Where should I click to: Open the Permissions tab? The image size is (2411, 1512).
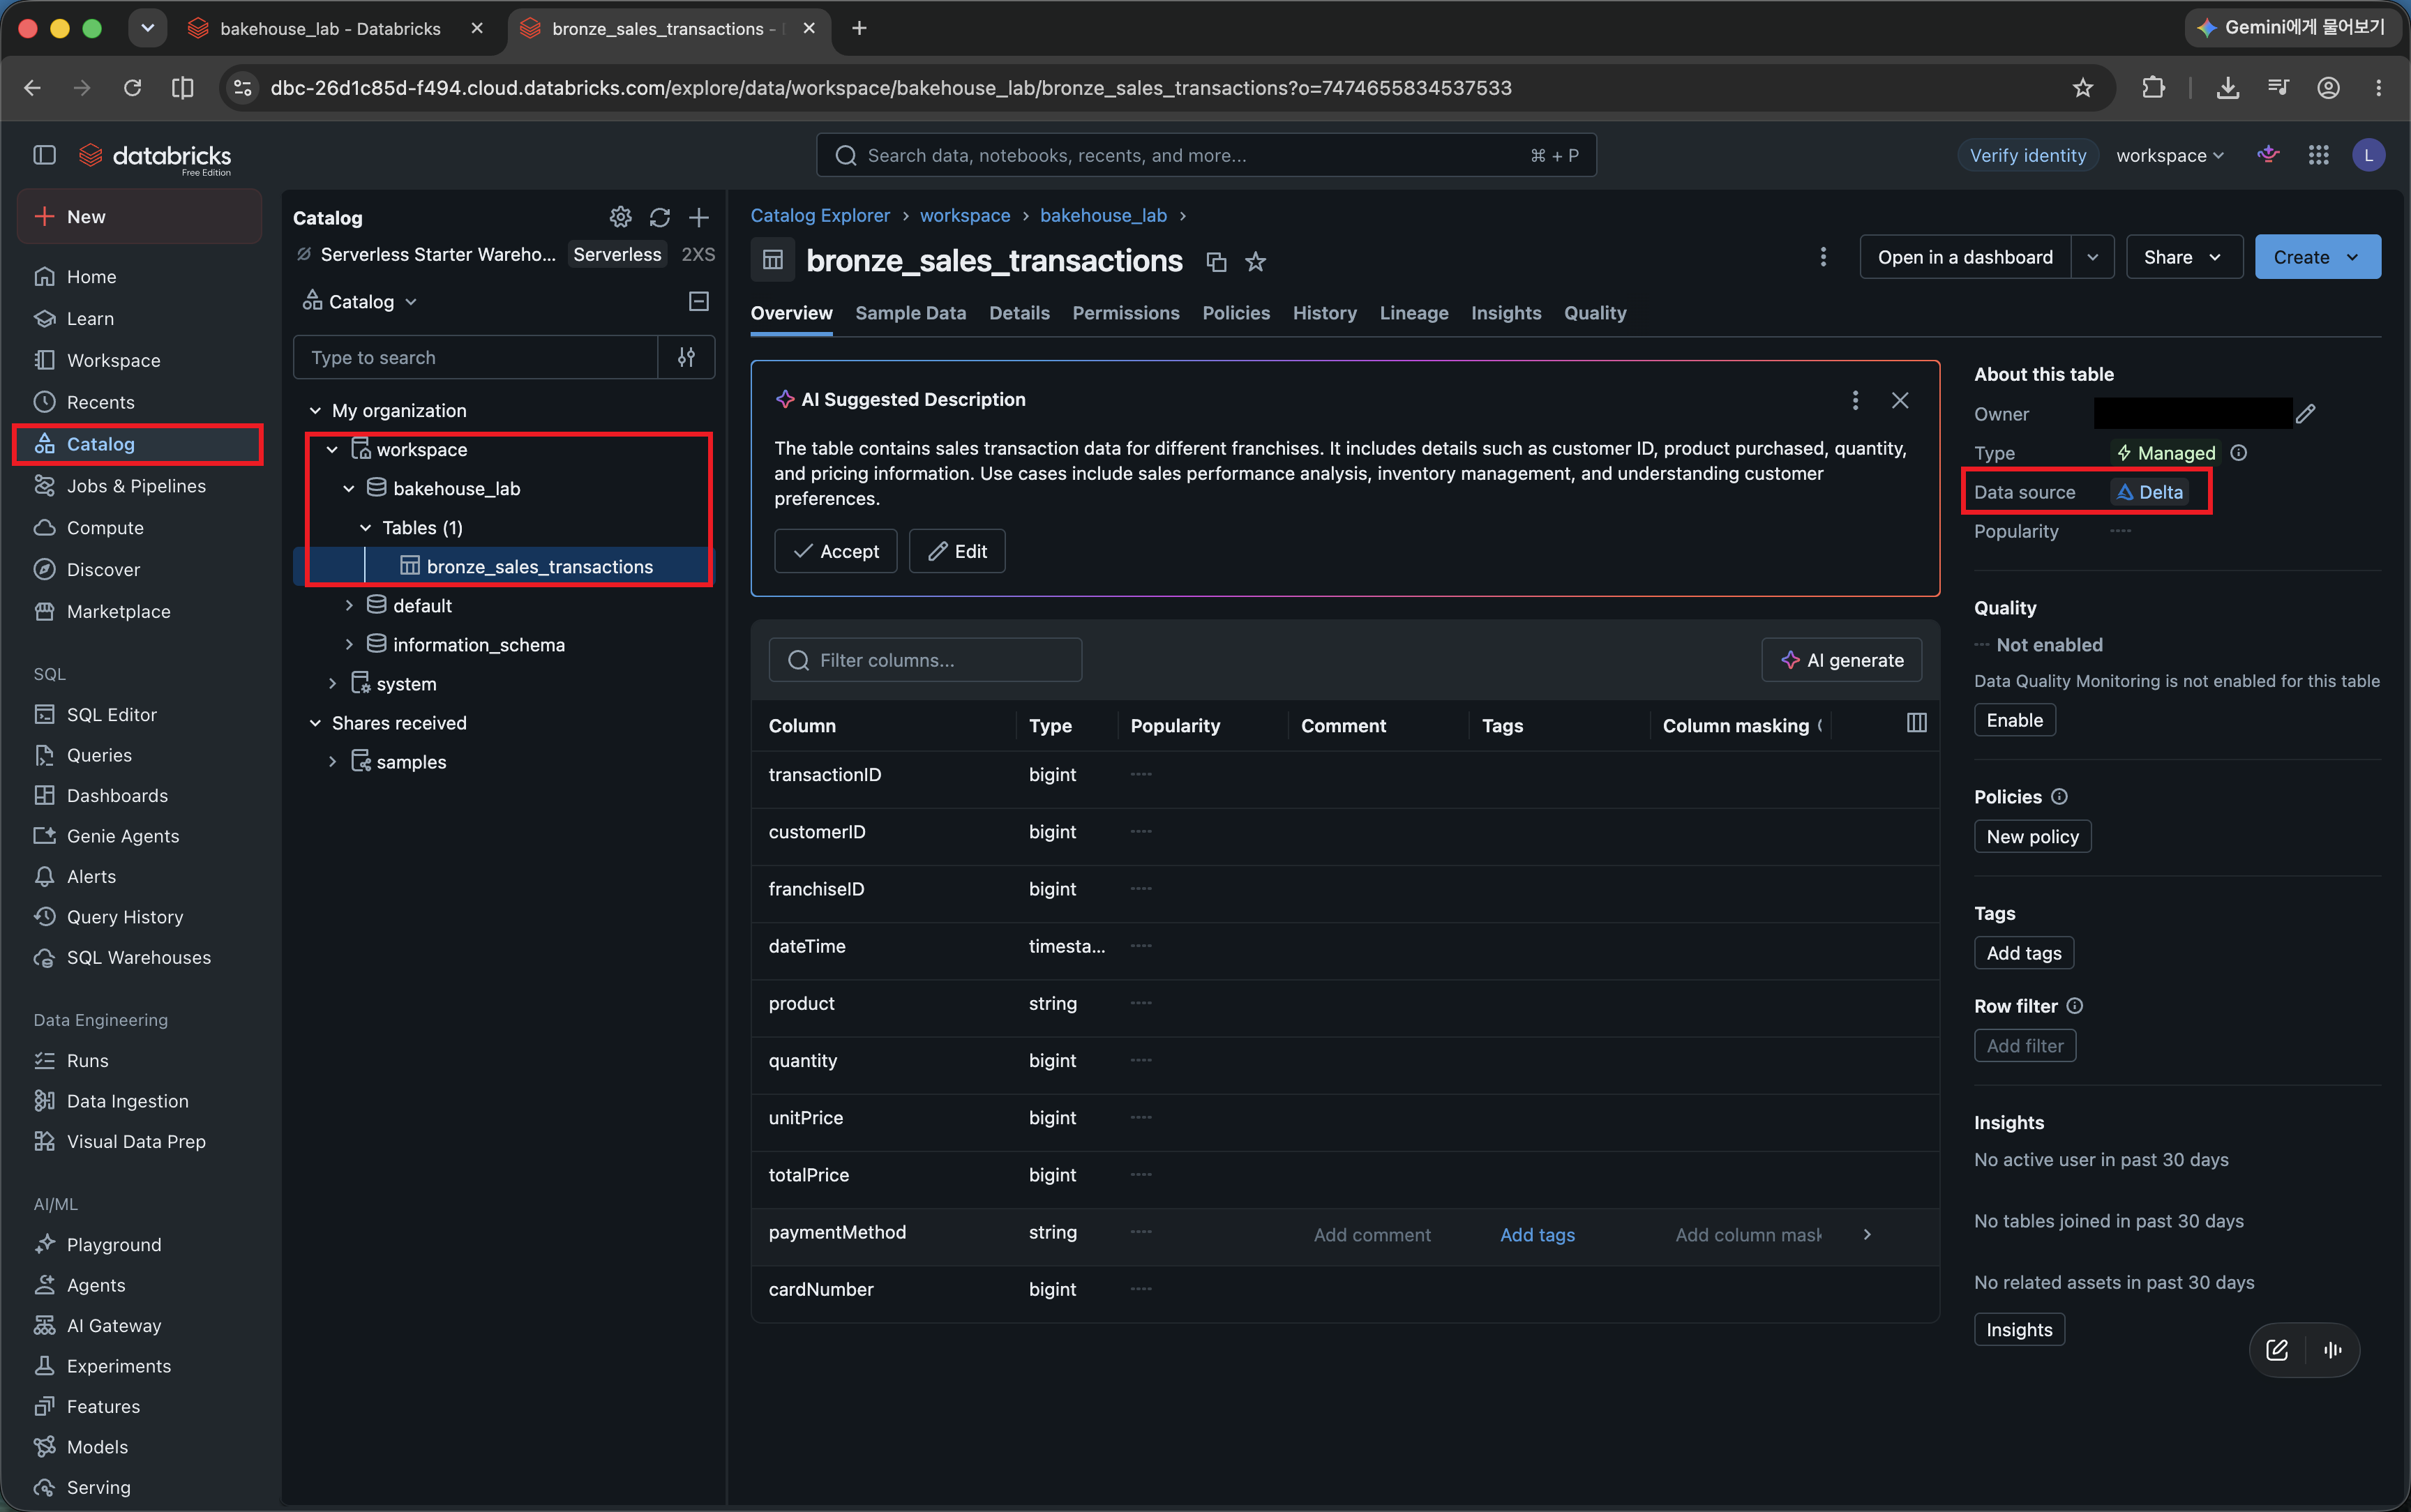tap(1125, 313)
